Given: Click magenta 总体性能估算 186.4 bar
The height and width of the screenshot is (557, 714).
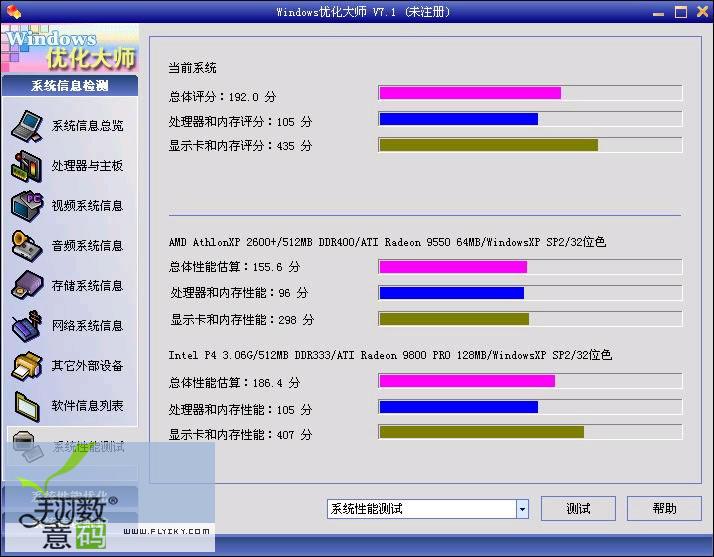Looking at the screenshot, I should [x=467, y=381].
